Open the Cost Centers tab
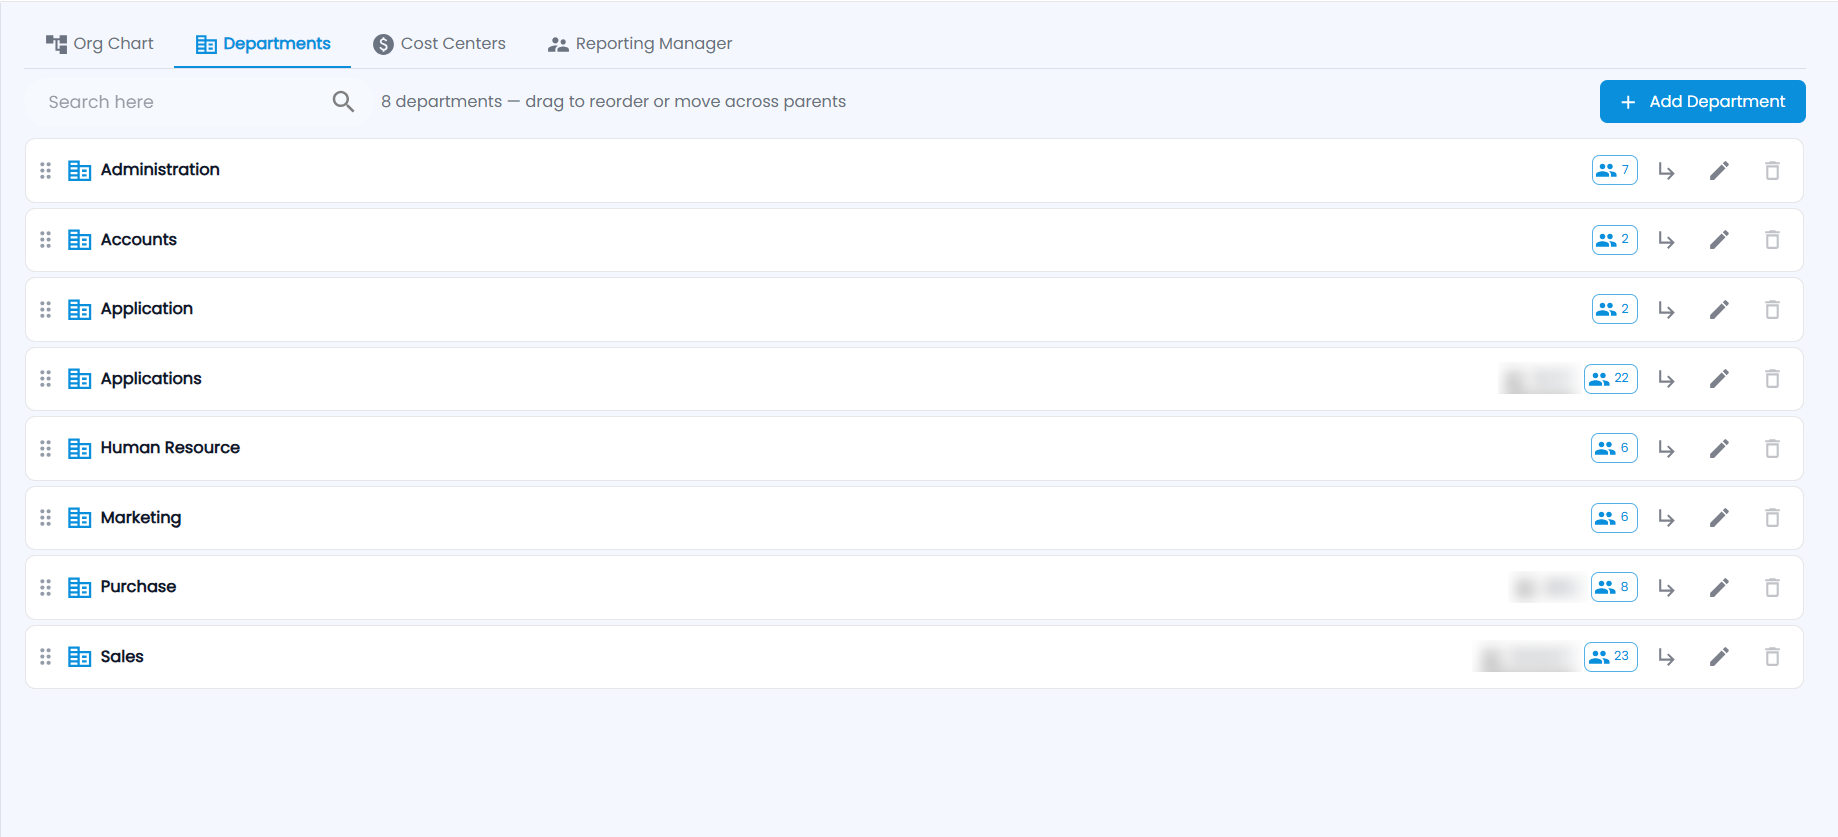 pyautogui.click(x=439, y=44)
